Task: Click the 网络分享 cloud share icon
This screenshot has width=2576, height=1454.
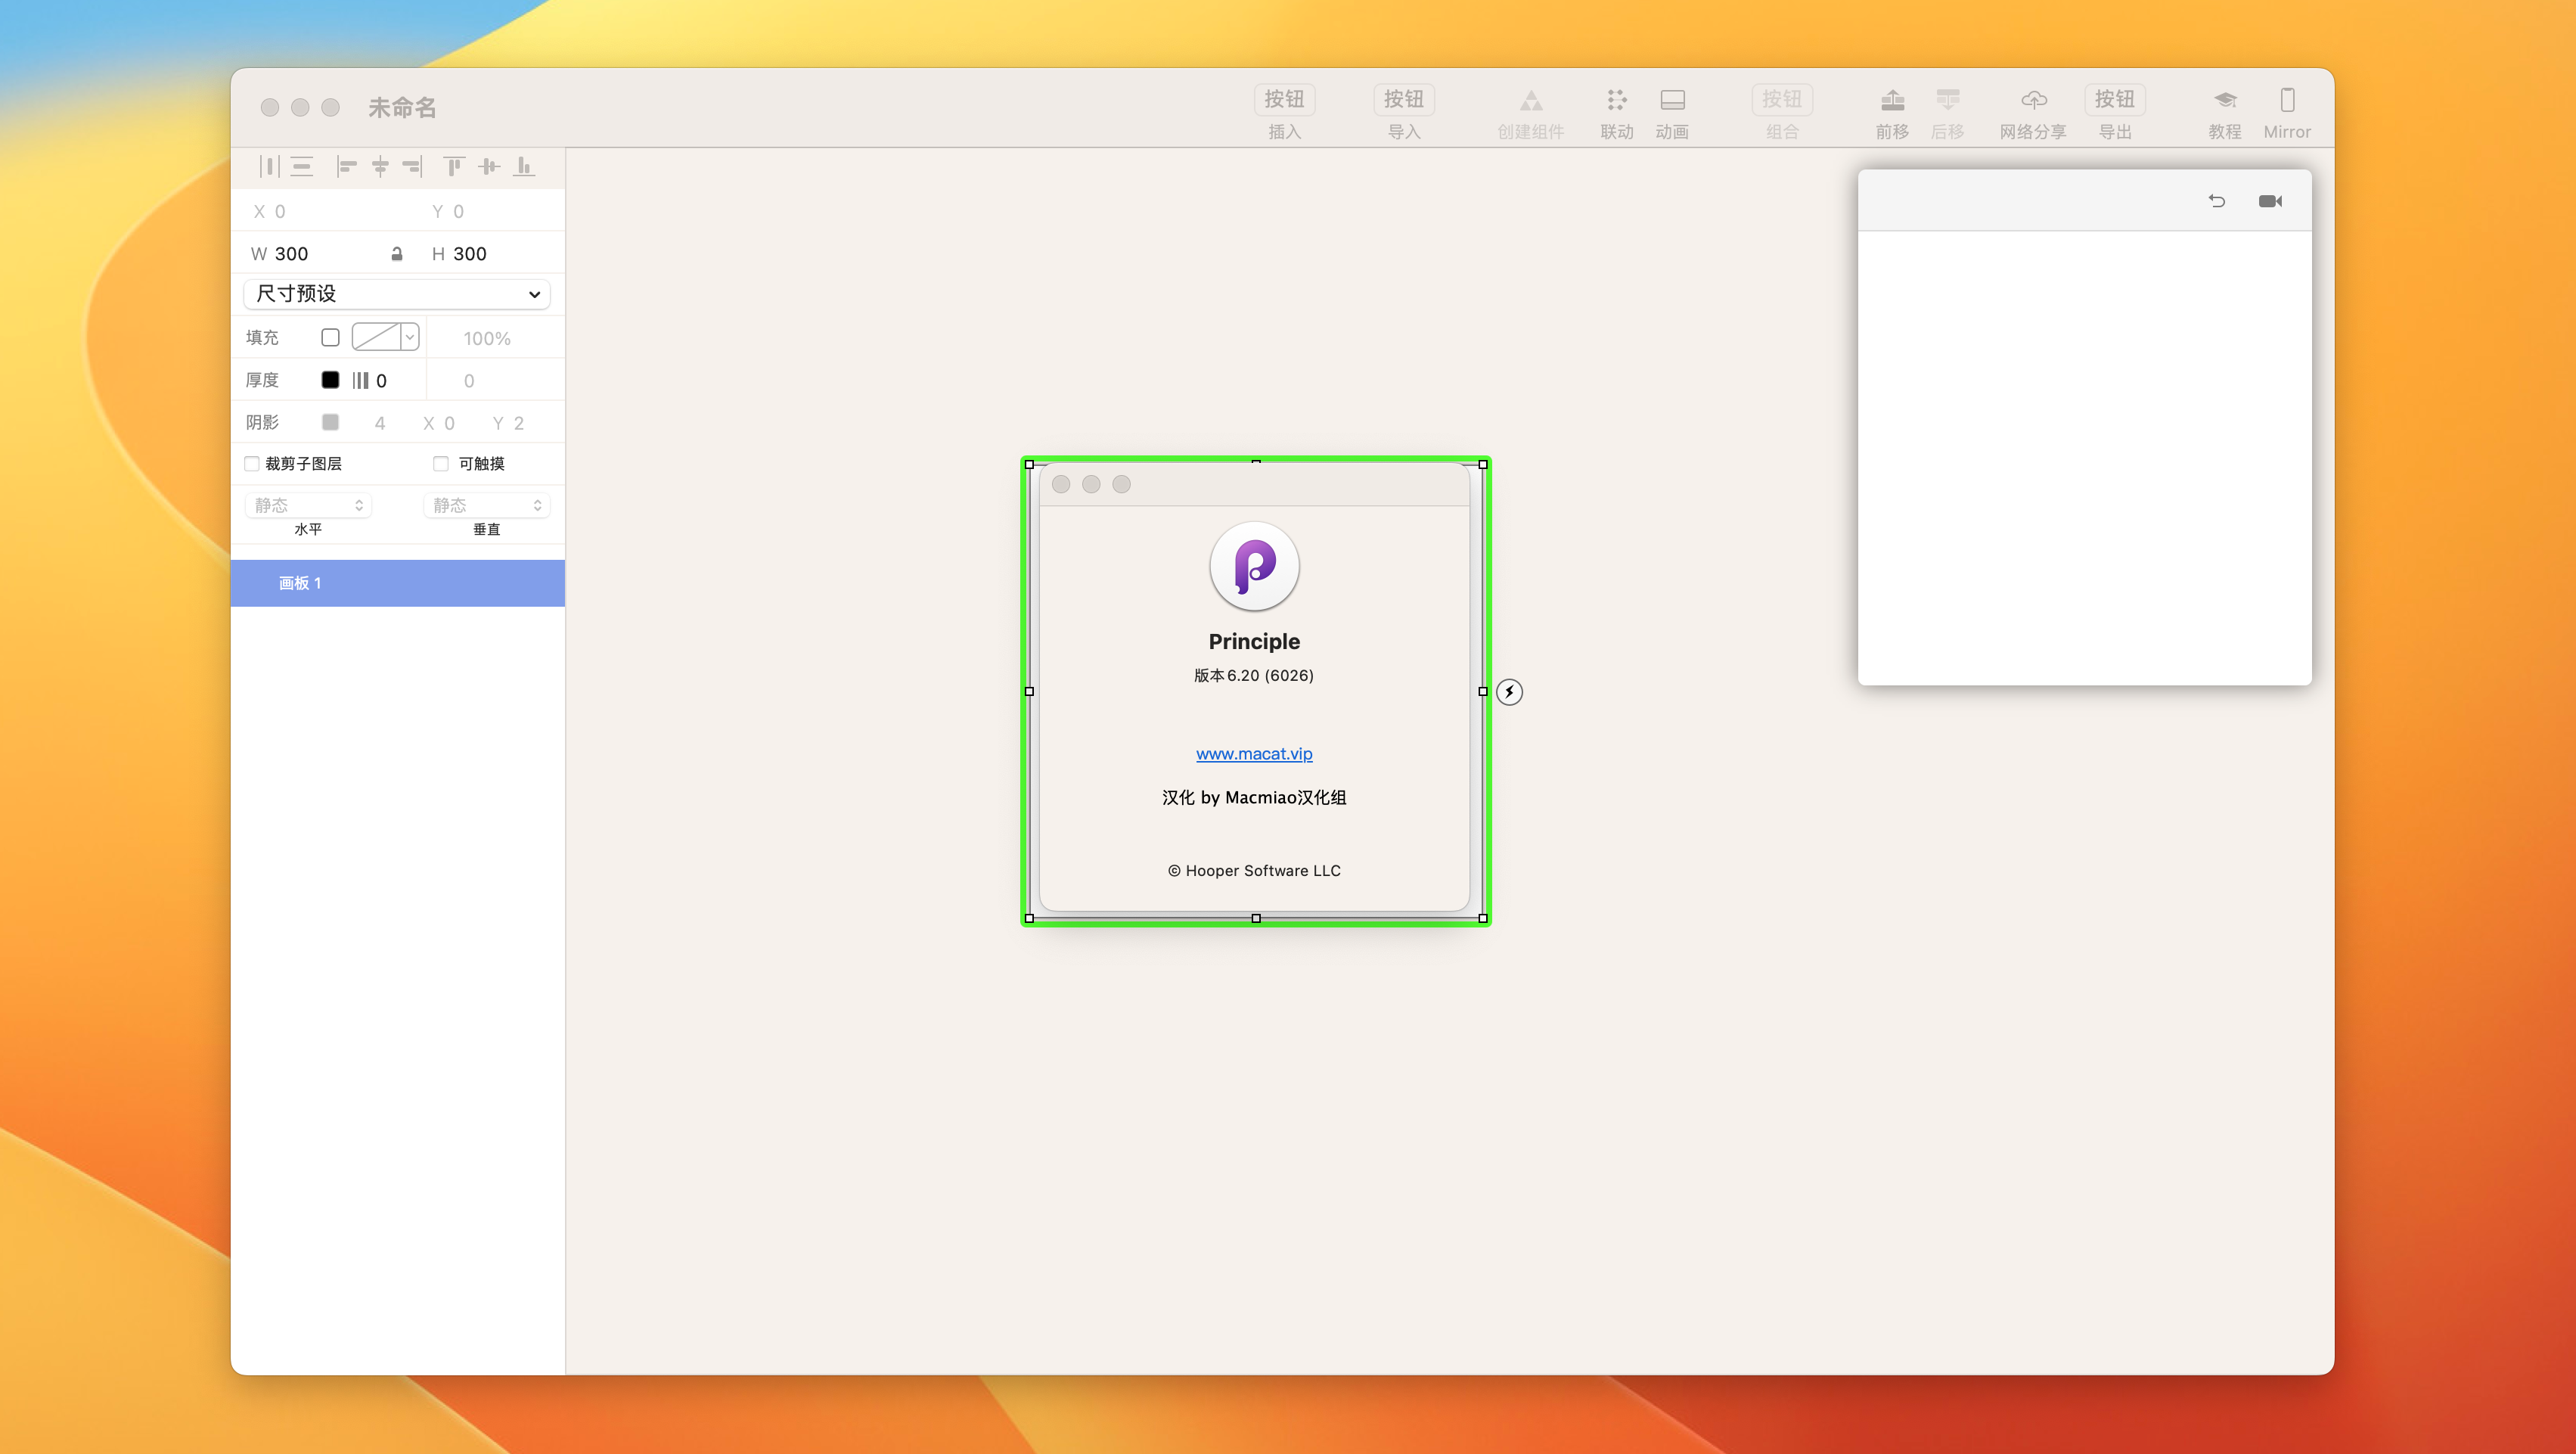Action: click(x=2033, y=100)
